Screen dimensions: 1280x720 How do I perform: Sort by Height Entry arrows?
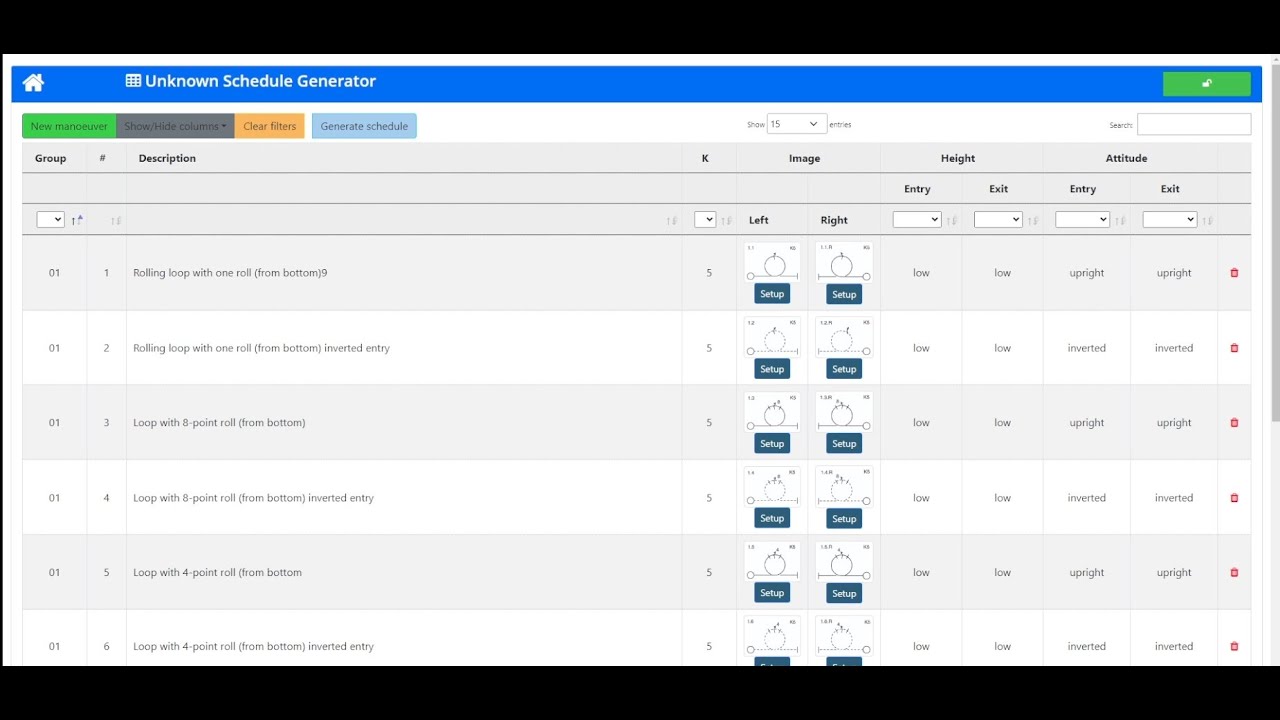(952, 220)
